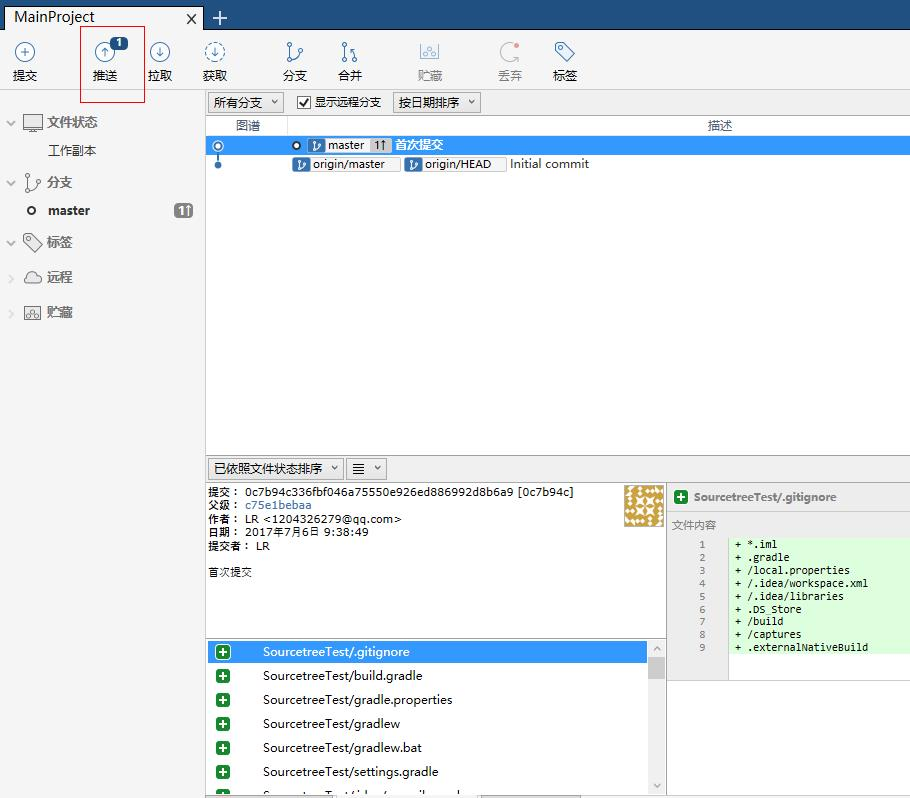Expand the 远程 sidebar section
Image resolution: width=910 pixels, height=798 pixels.
[10, 278]
